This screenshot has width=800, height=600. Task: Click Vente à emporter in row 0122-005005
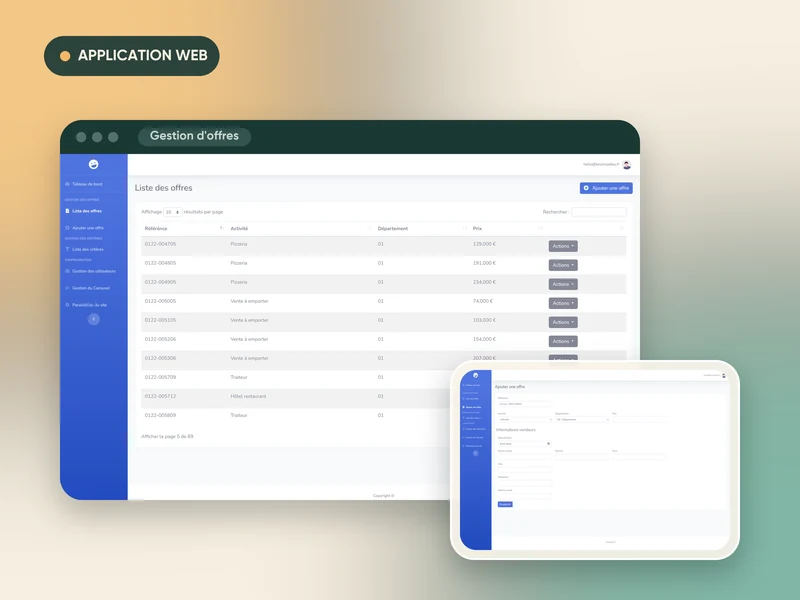[x=249, y=301]
